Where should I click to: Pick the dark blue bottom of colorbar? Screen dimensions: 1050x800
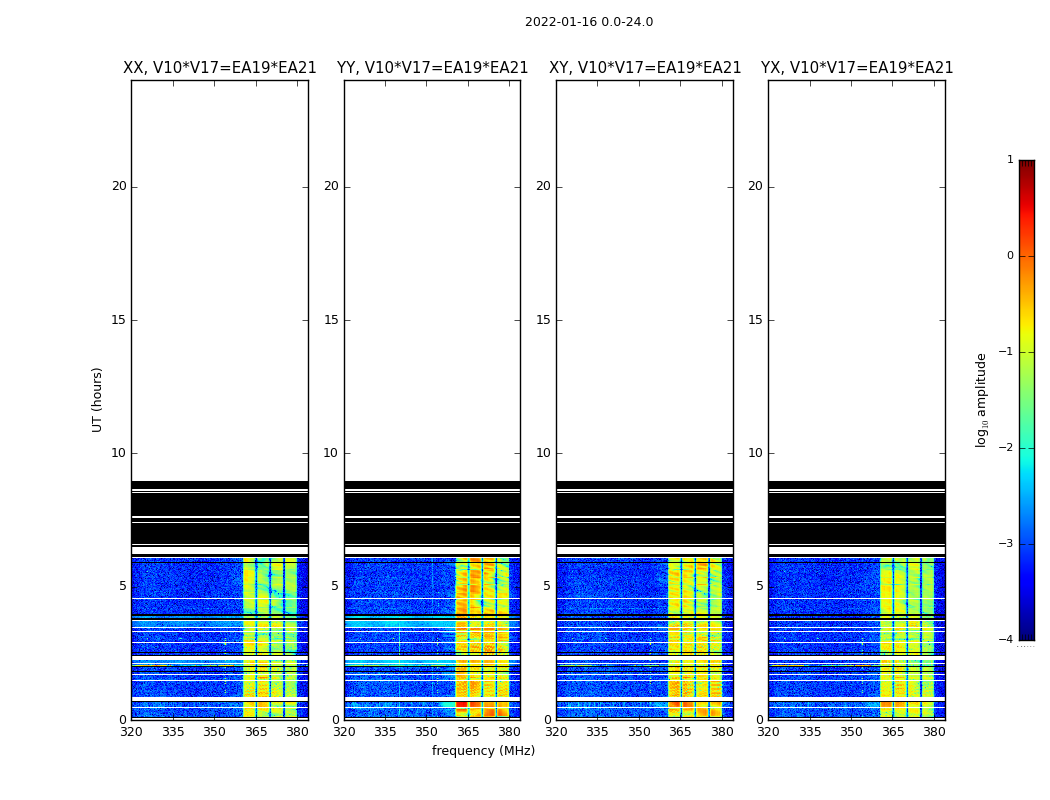click(x=1026, y=633)
